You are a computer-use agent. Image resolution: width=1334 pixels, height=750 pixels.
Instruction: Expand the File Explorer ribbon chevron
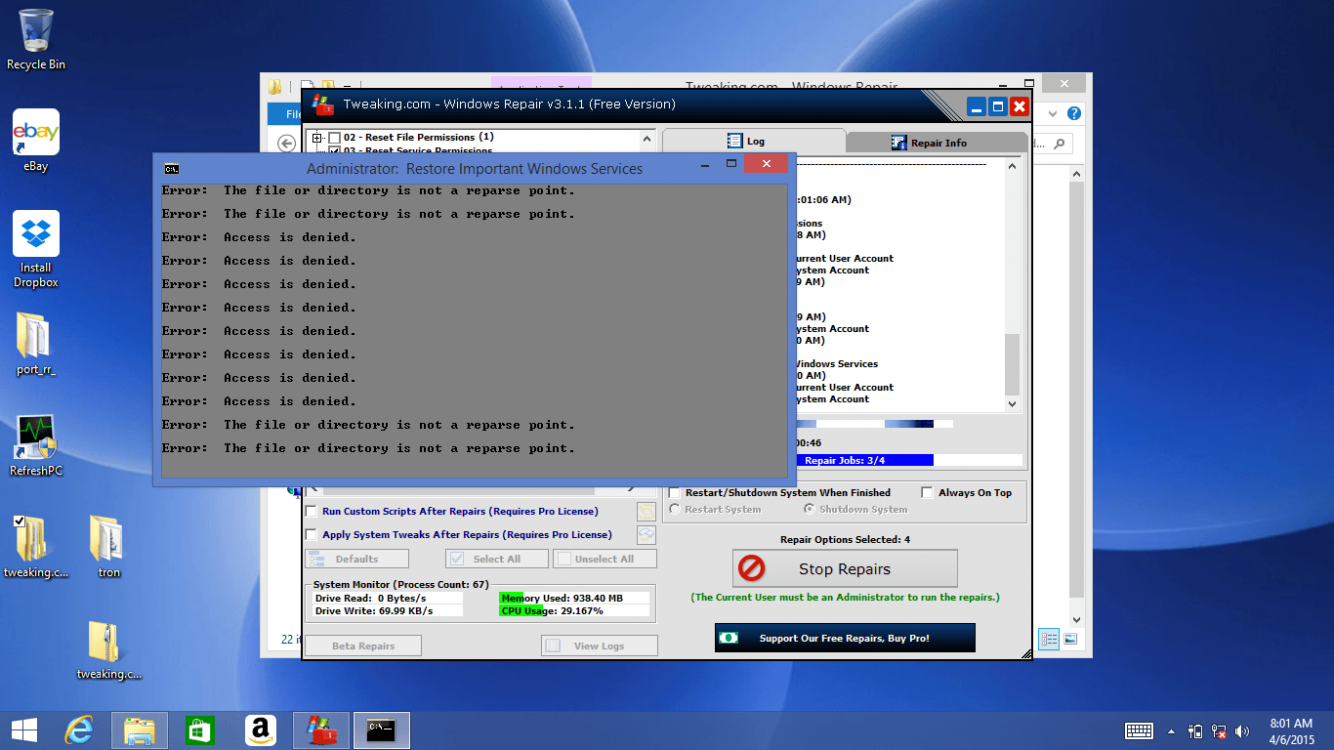(x=1052, y=114)
